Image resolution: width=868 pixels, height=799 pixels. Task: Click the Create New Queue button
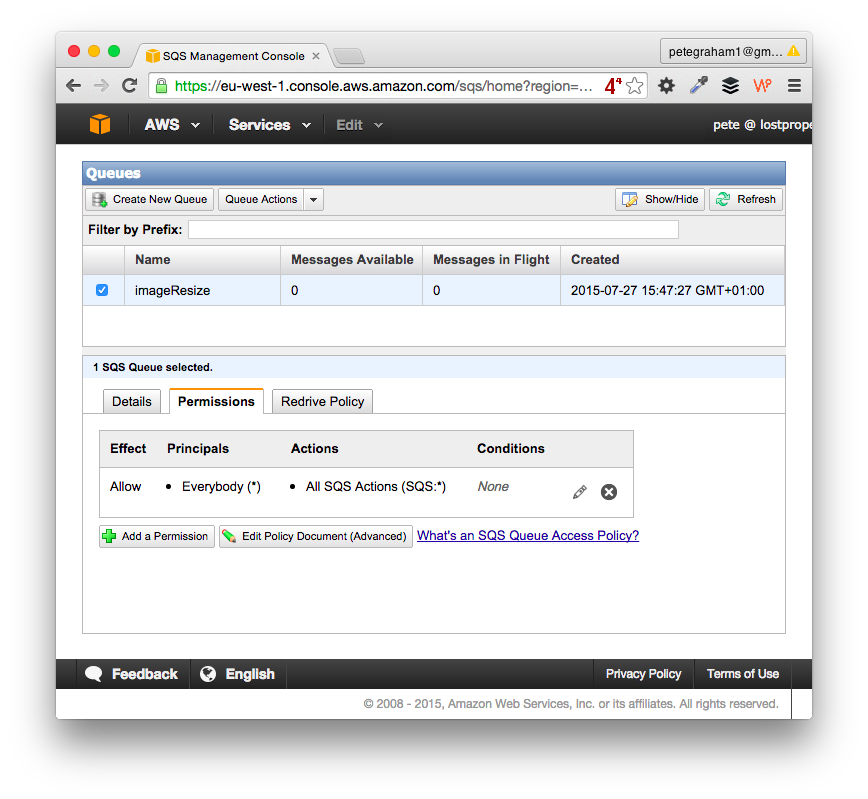pyautogui.click(x=150, y=200)
